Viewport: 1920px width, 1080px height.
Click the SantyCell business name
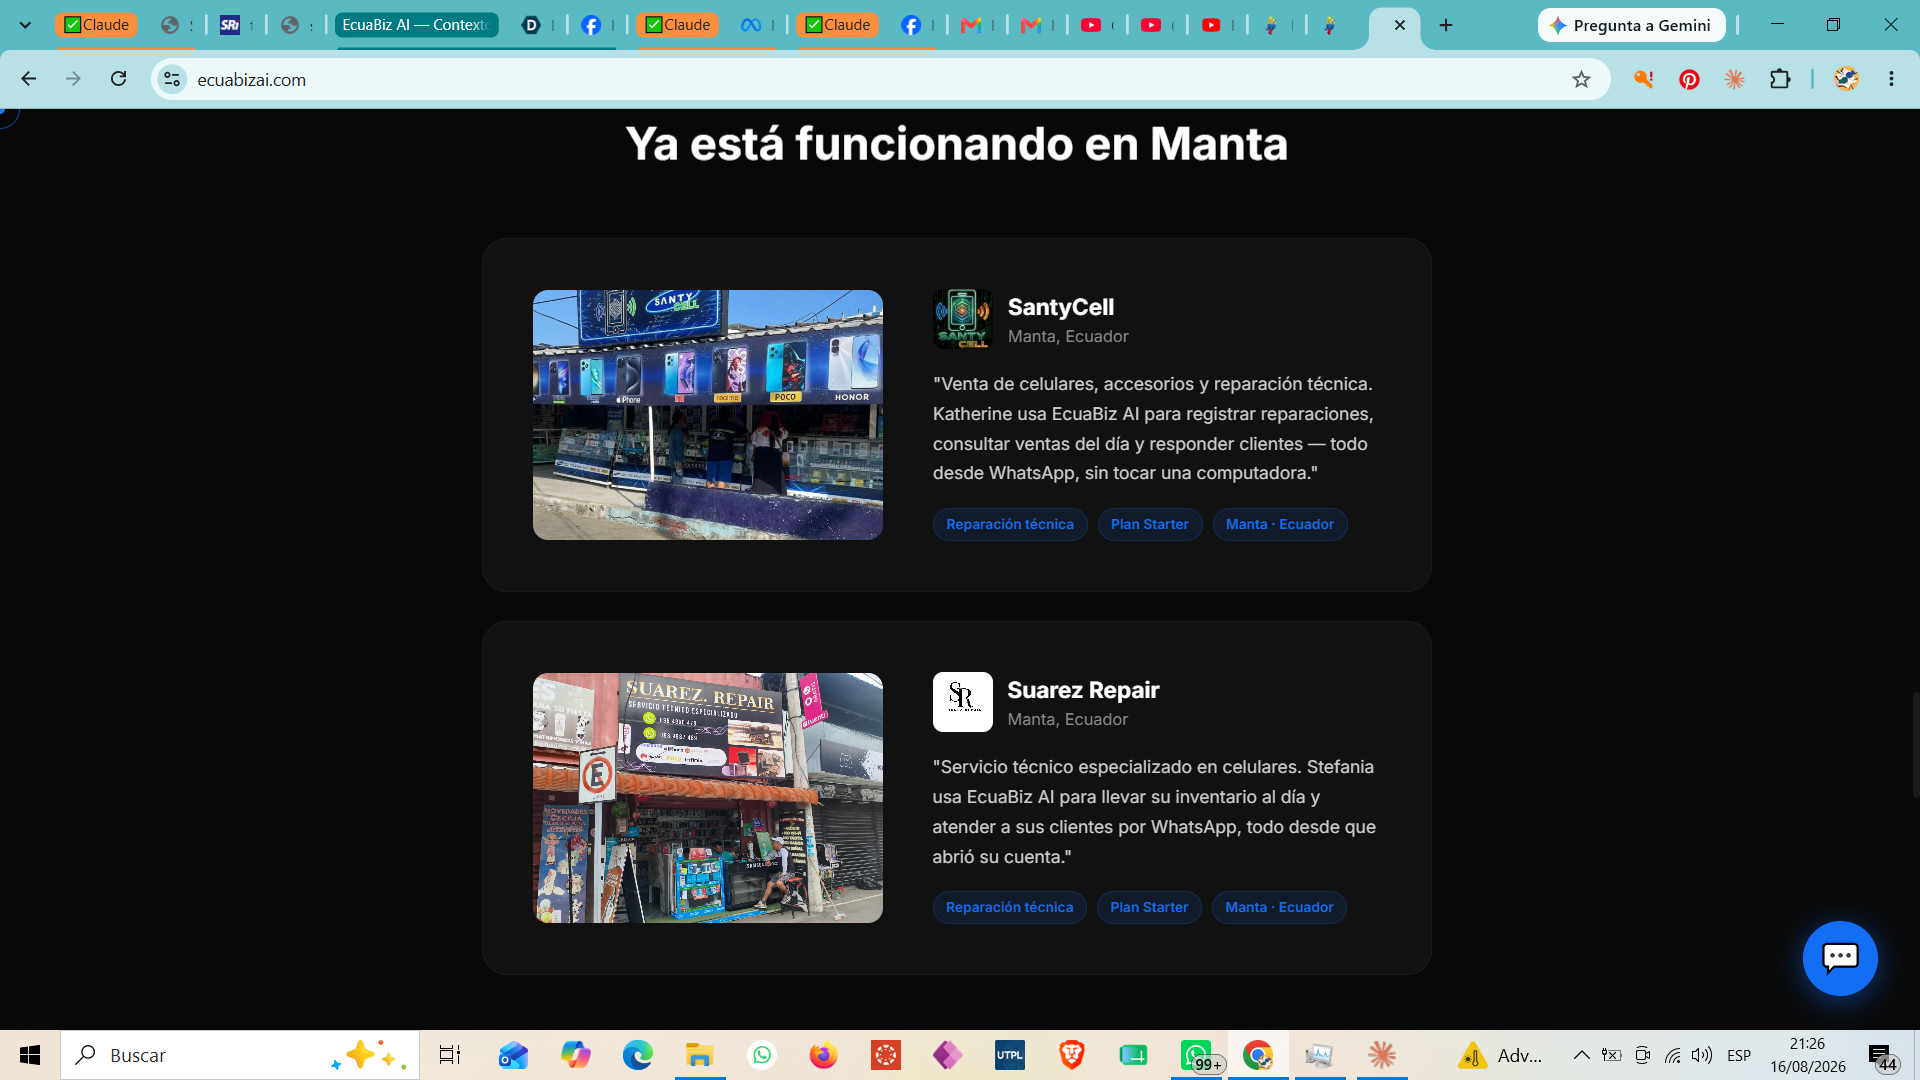(1061, 307)
